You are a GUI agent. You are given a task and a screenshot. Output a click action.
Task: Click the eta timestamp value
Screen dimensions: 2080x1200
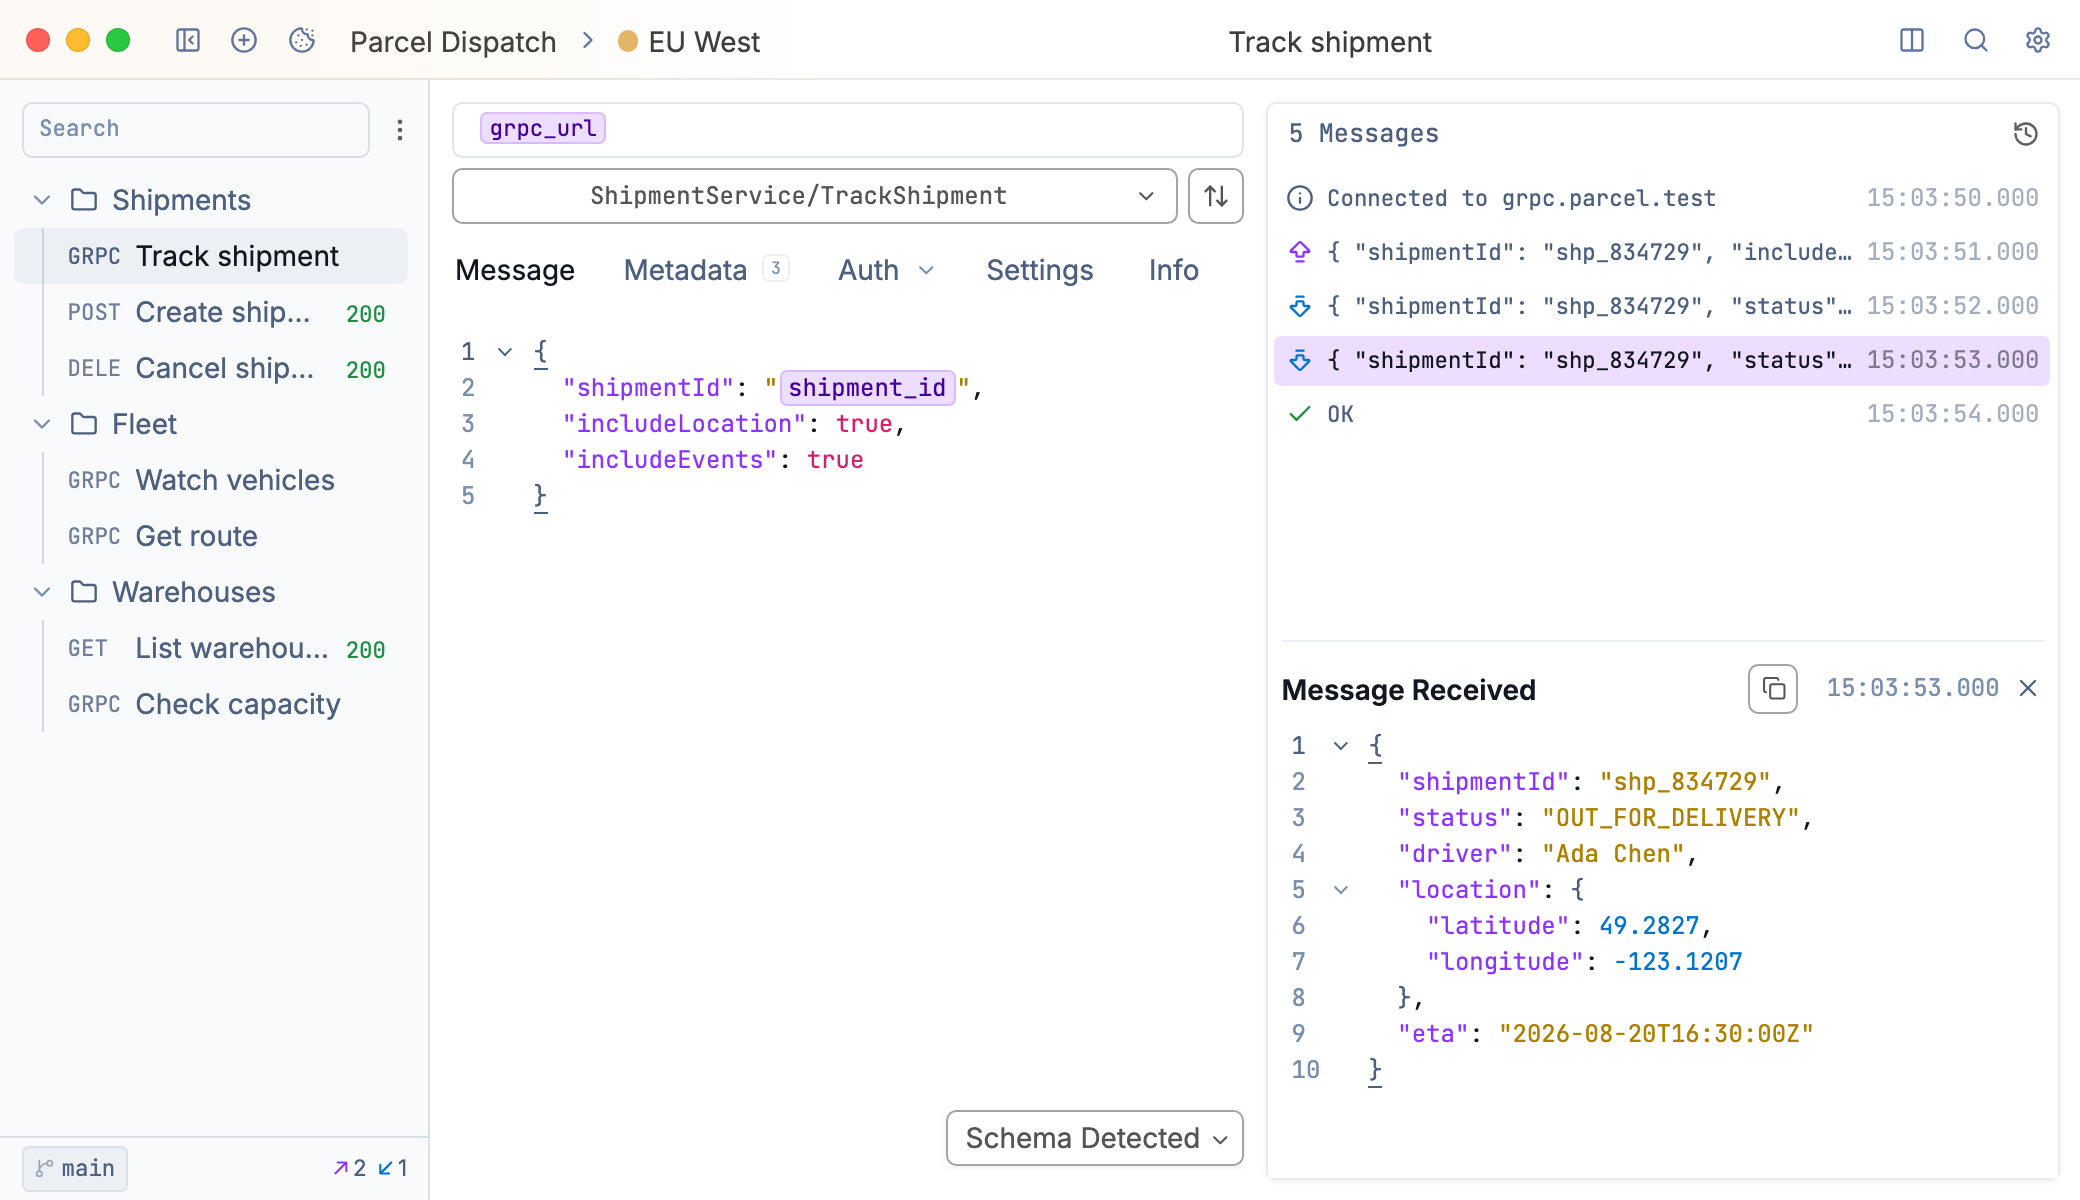pyautogui.click(x=1656, y=1034)
